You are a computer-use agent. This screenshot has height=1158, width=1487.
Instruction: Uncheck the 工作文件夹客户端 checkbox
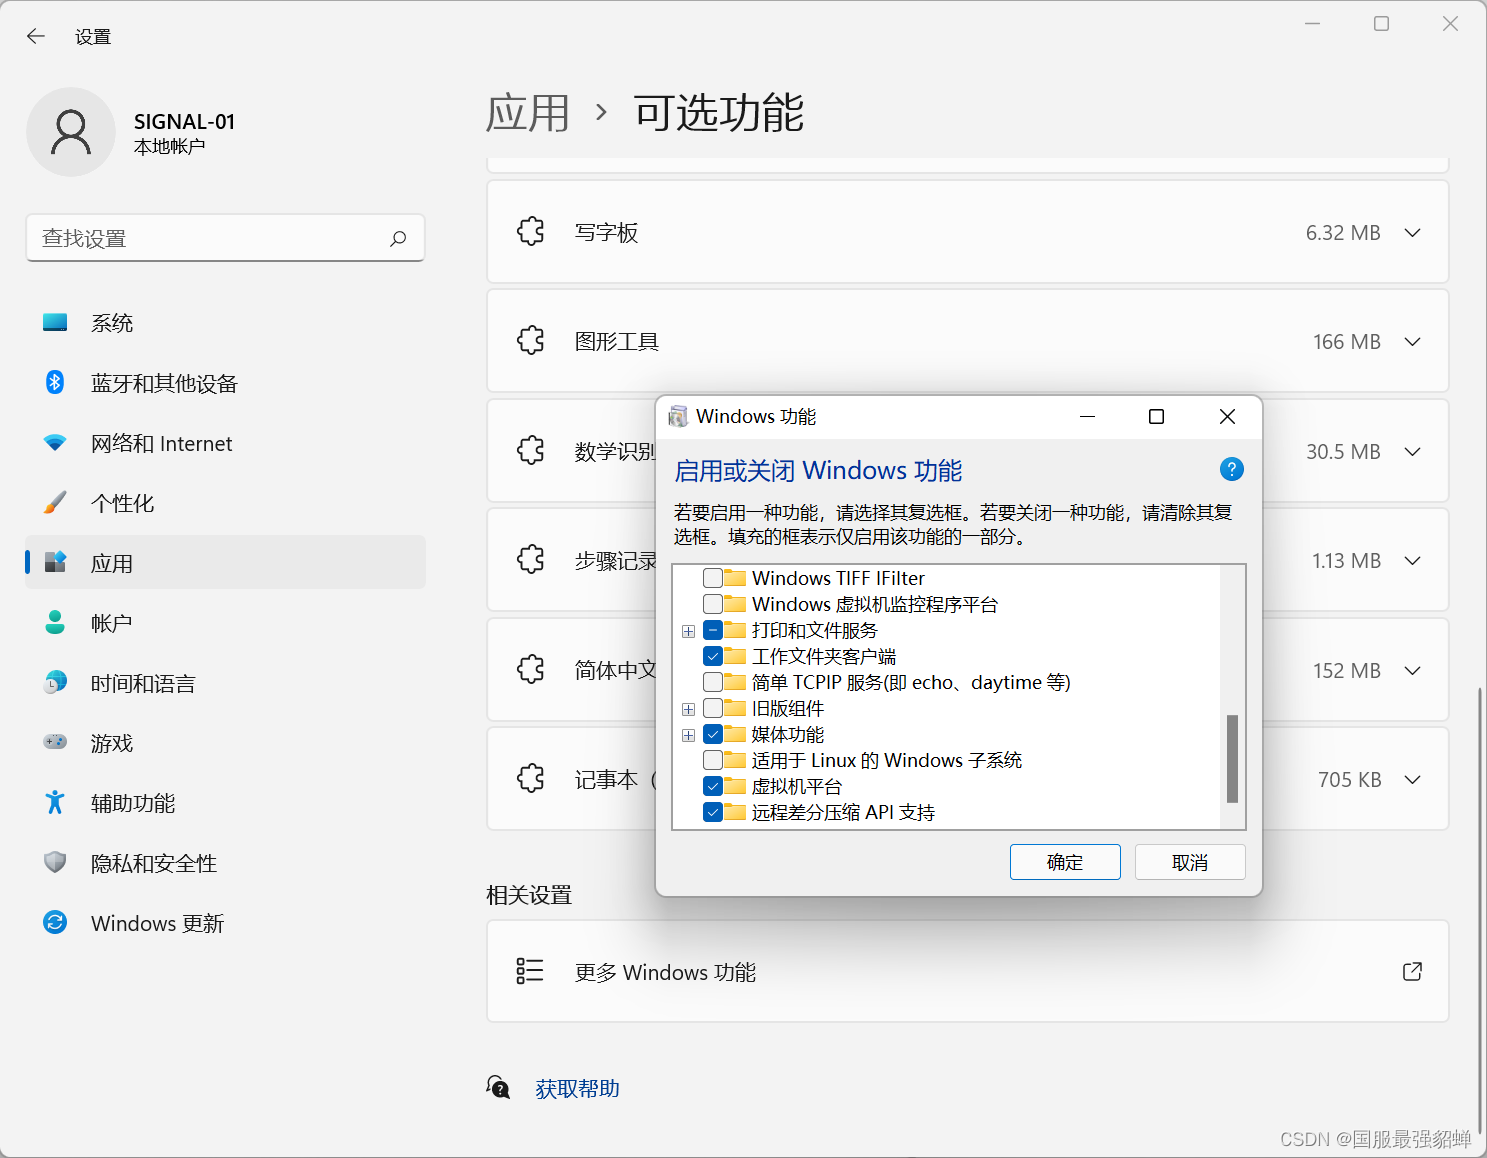tap(713, 656)
